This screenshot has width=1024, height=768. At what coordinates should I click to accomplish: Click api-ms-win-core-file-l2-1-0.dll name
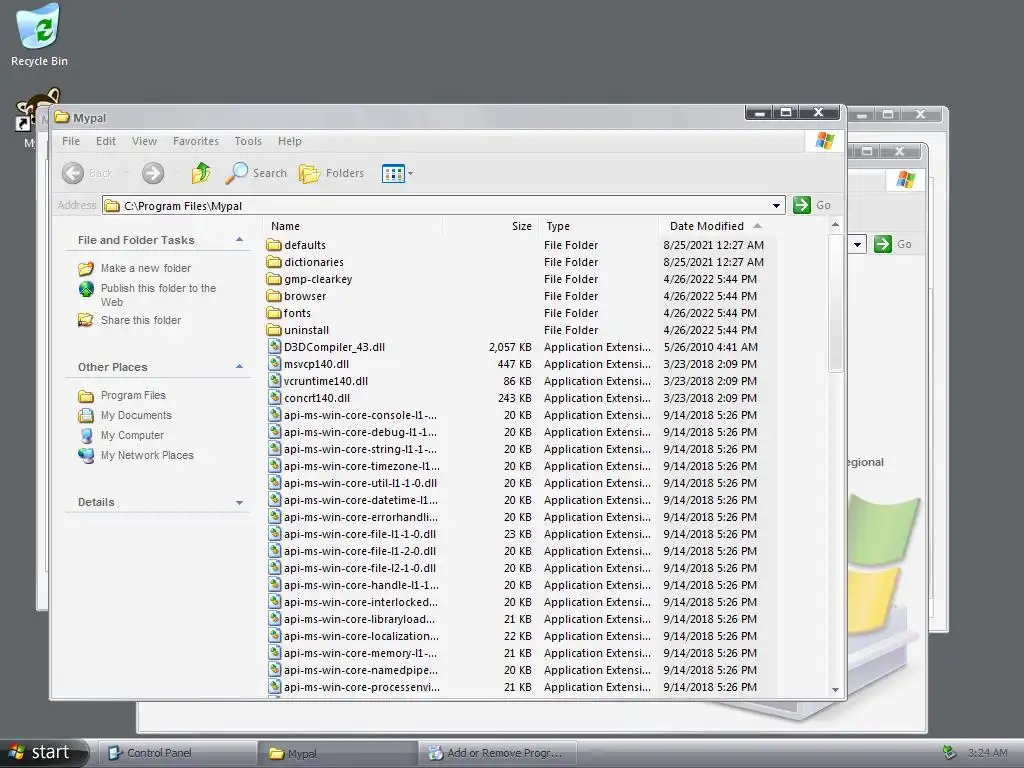(x=360, y=568)
